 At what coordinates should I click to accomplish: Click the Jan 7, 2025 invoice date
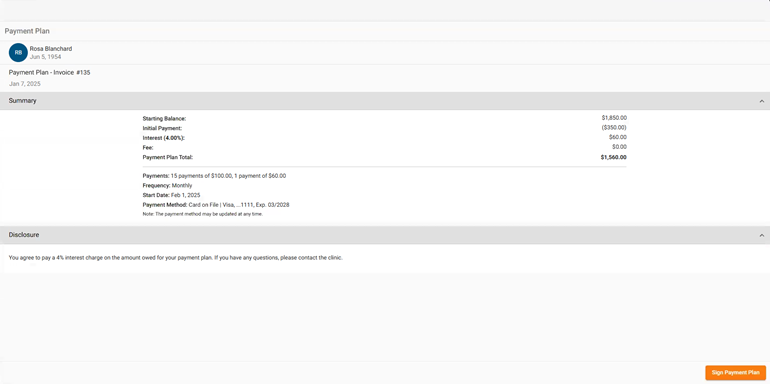point(25,84)
